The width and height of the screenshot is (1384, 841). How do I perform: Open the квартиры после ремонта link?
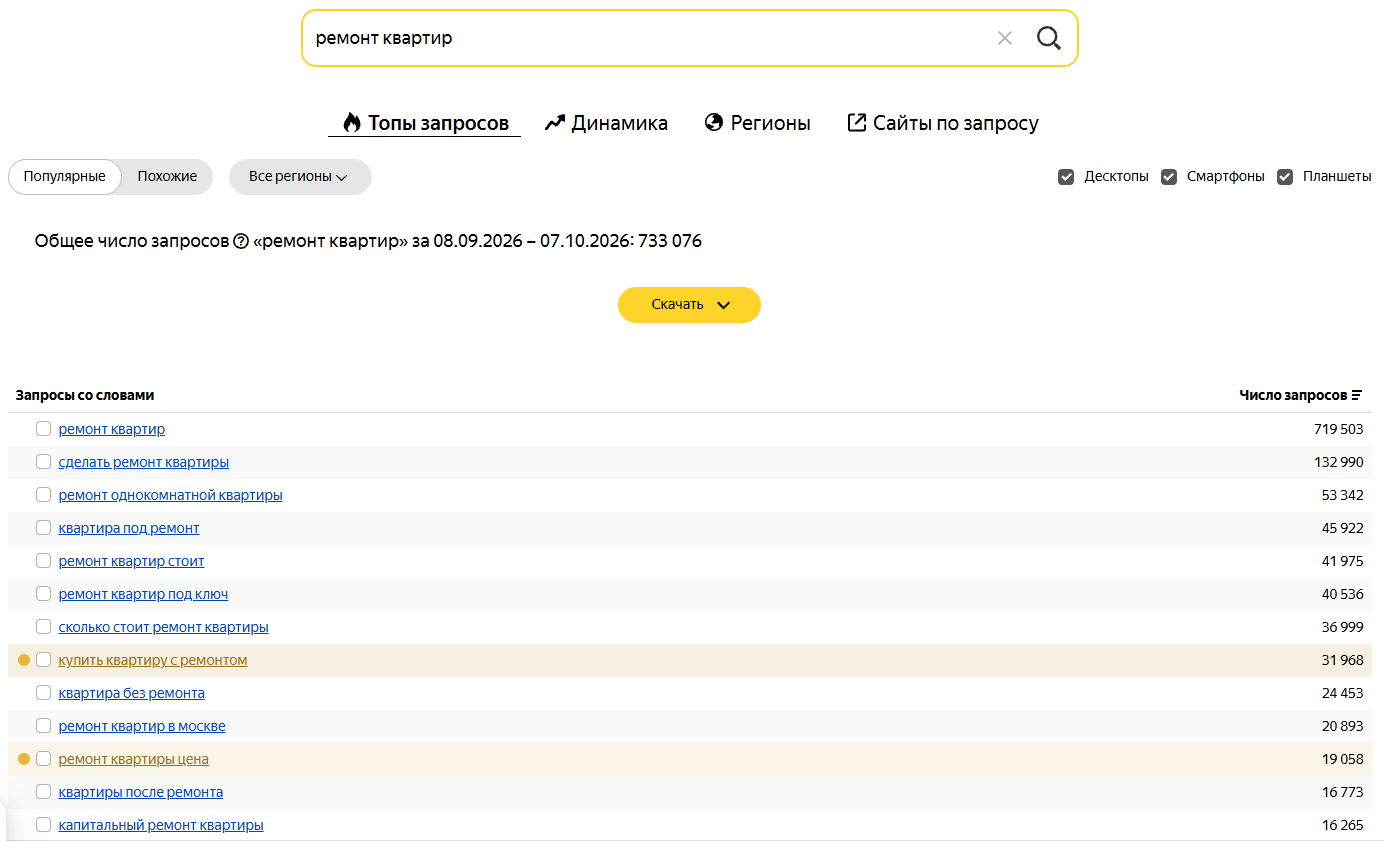coord(141,792)
